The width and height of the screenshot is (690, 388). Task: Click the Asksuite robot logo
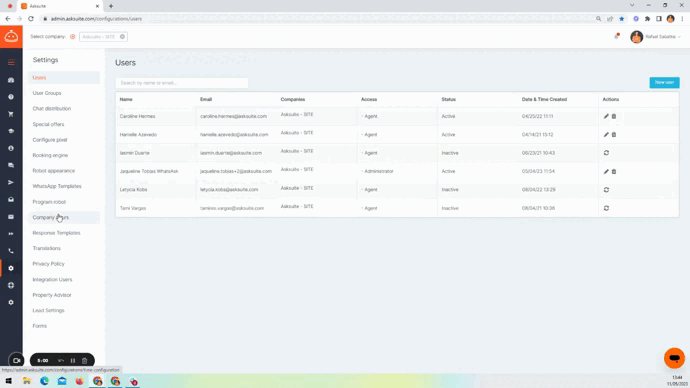point(11,37)
